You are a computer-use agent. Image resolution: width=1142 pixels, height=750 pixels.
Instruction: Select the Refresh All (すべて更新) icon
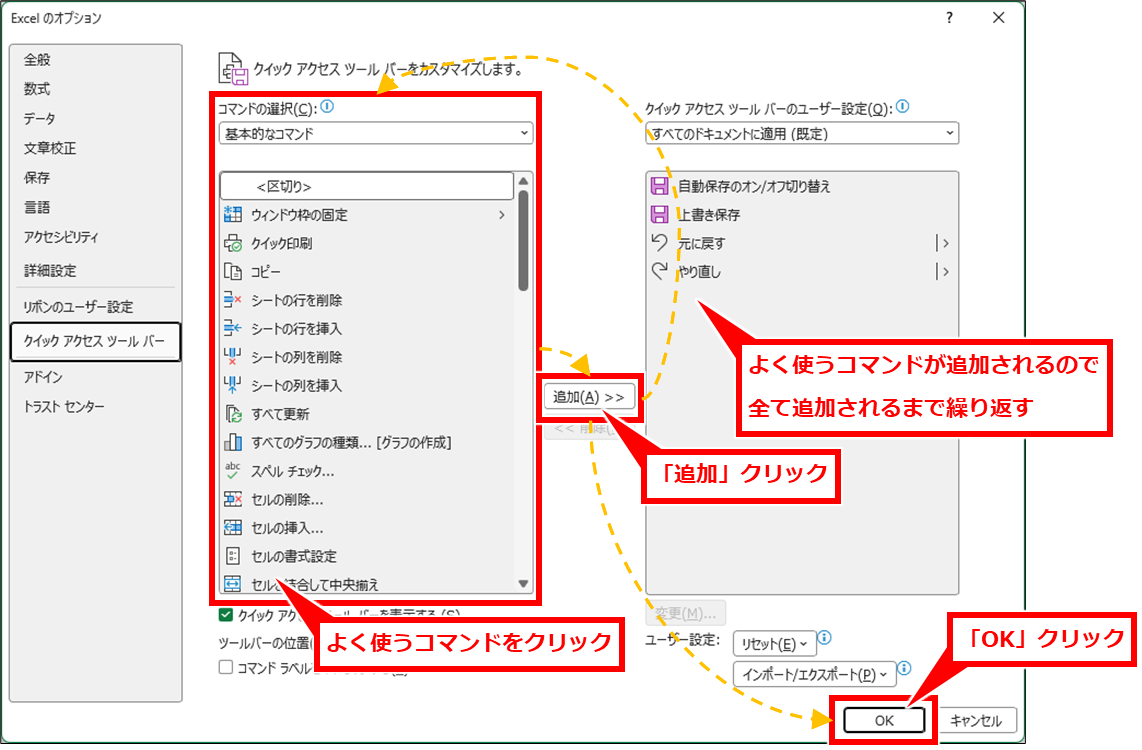[233, 414]
